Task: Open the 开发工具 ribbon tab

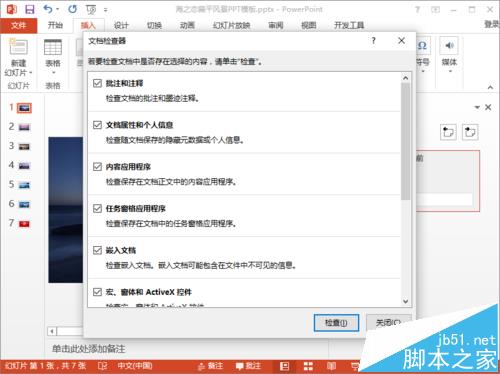Action: [x=349, y=25]
